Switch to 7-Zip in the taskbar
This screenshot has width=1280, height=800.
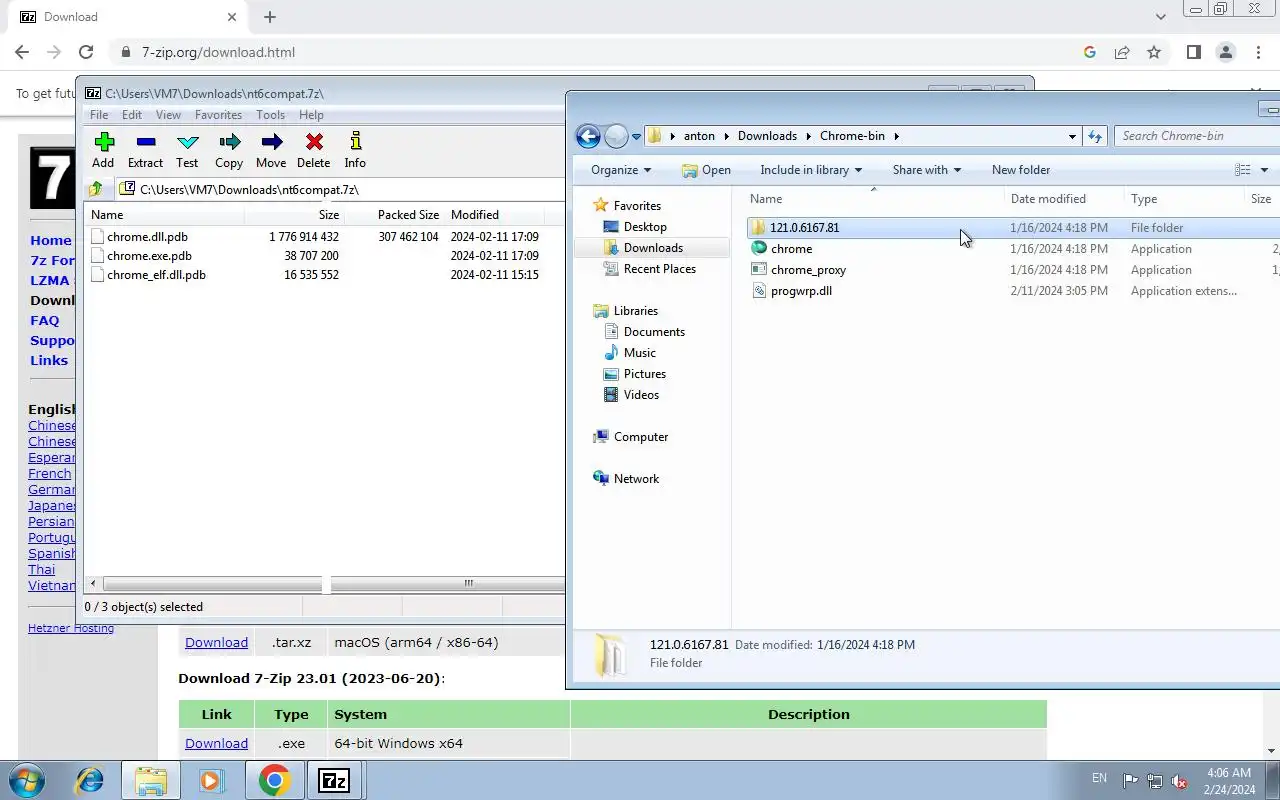pos(334,780)
